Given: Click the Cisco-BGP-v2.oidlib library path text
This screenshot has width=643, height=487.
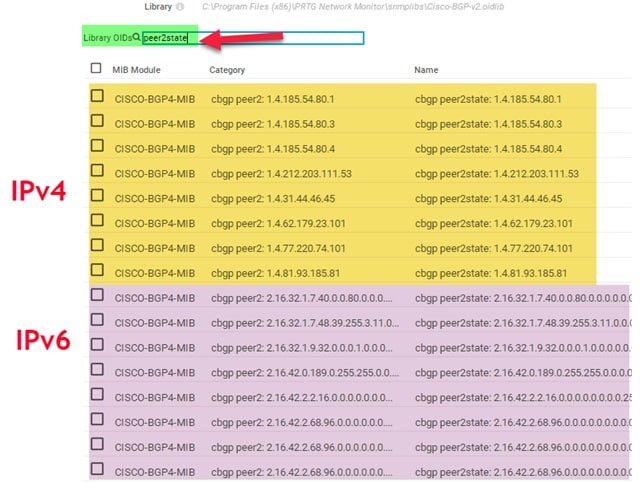Looking at the screenshot, I should pyautogui.click(x=353, y=7).
